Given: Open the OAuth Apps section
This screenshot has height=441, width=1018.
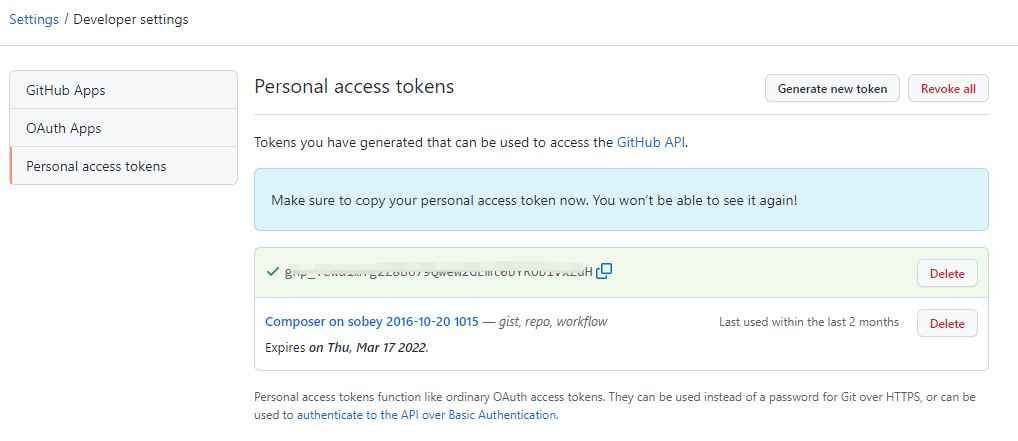Looking at the screenshot, I should coord(64,128).
